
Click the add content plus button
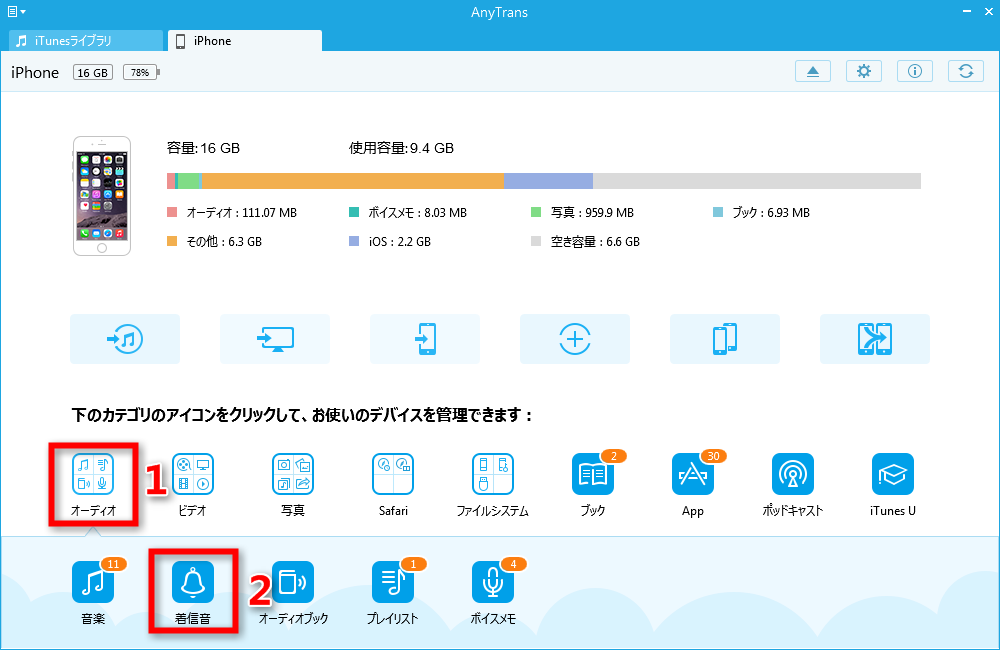pyautogui.click(x=575, y=339)
